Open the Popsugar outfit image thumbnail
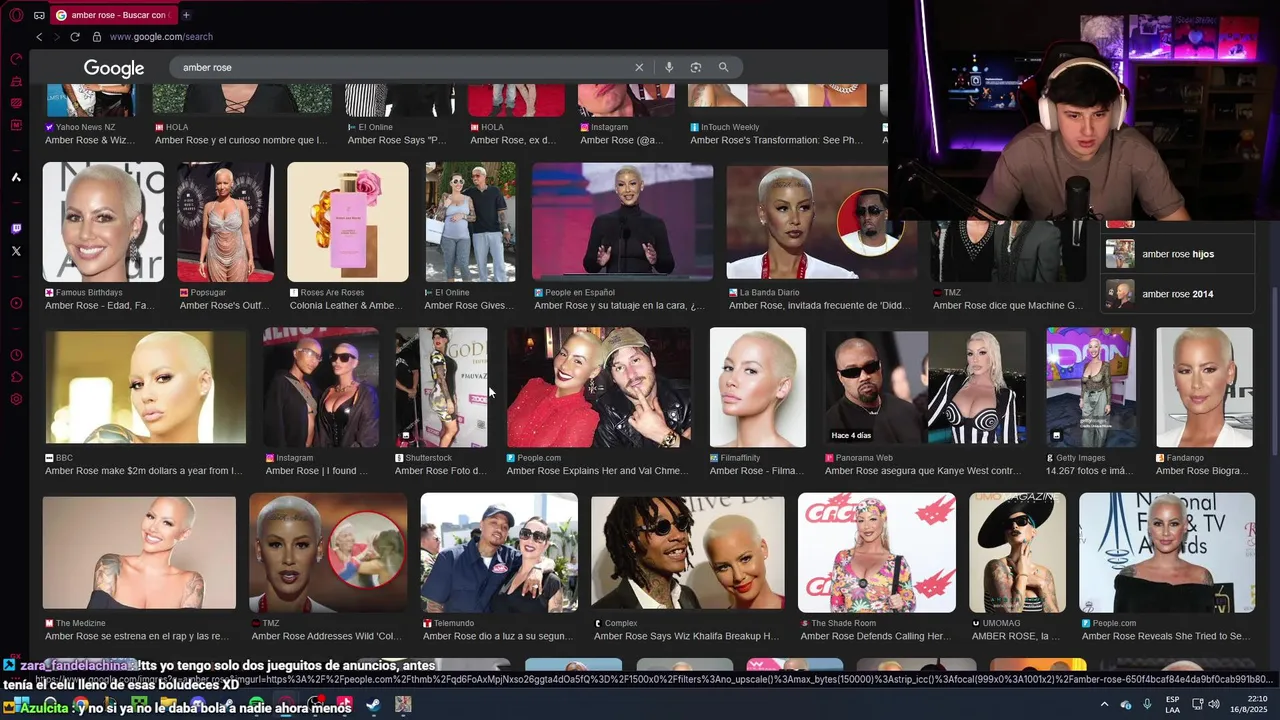Image resolution: width=1280 pixels, height=720 pixels. pos(225,222)
